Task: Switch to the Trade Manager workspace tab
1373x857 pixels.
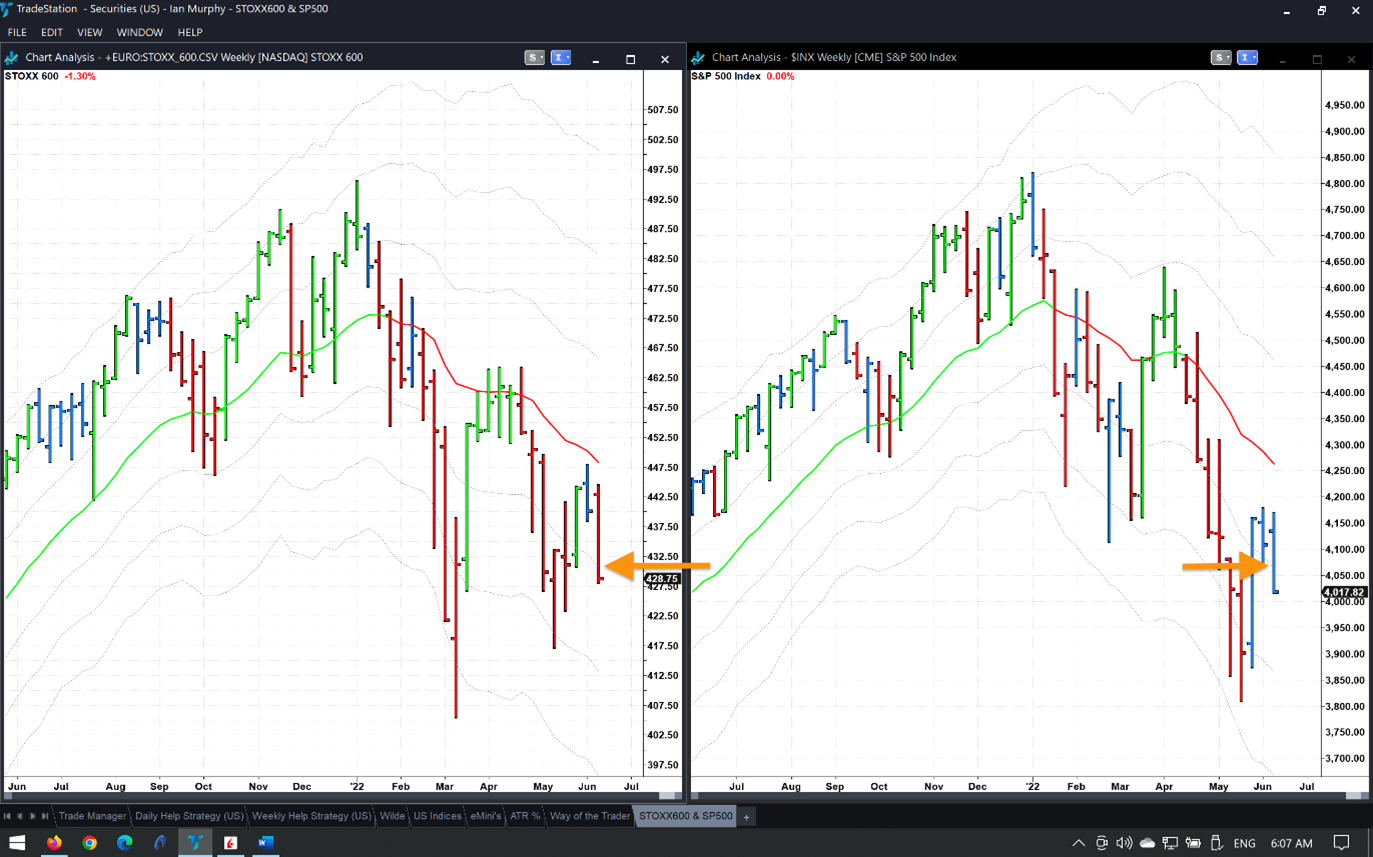Action: pyautogui.click(x=92, y=816)
